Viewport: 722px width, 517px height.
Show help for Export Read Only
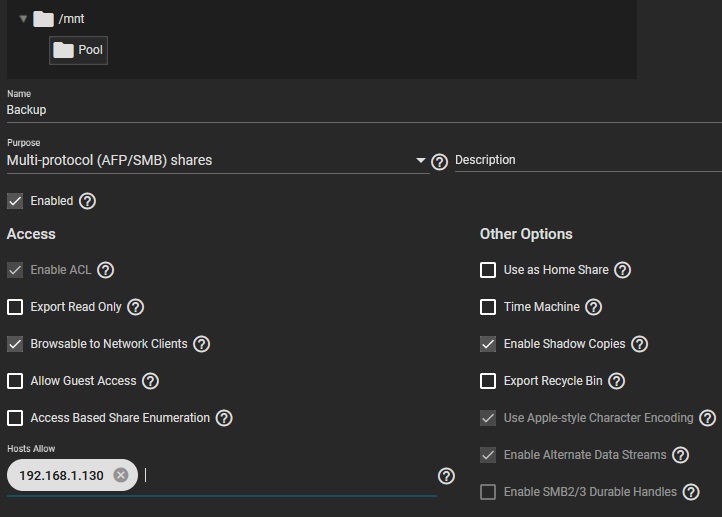[136, 307]
